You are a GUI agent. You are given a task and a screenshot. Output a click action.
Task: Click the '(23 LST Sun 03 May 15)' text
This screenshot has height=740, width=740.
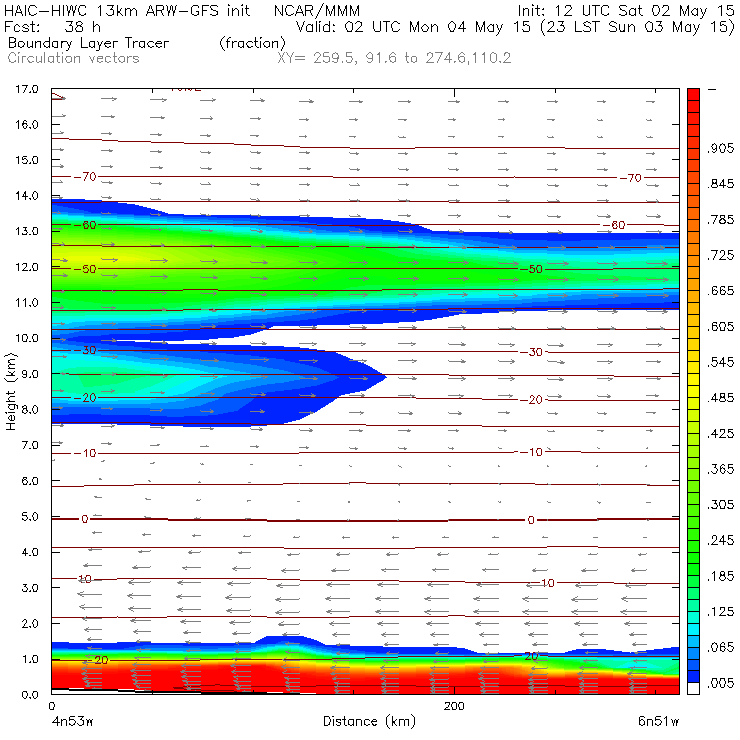(x=637, y=27)
